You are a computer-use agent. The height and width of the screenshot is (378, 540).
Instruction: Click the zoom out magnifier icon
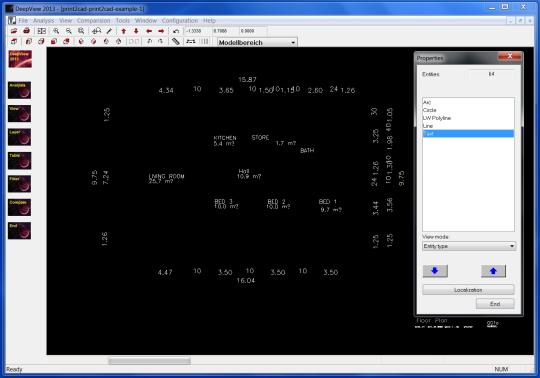coord(69,31)
